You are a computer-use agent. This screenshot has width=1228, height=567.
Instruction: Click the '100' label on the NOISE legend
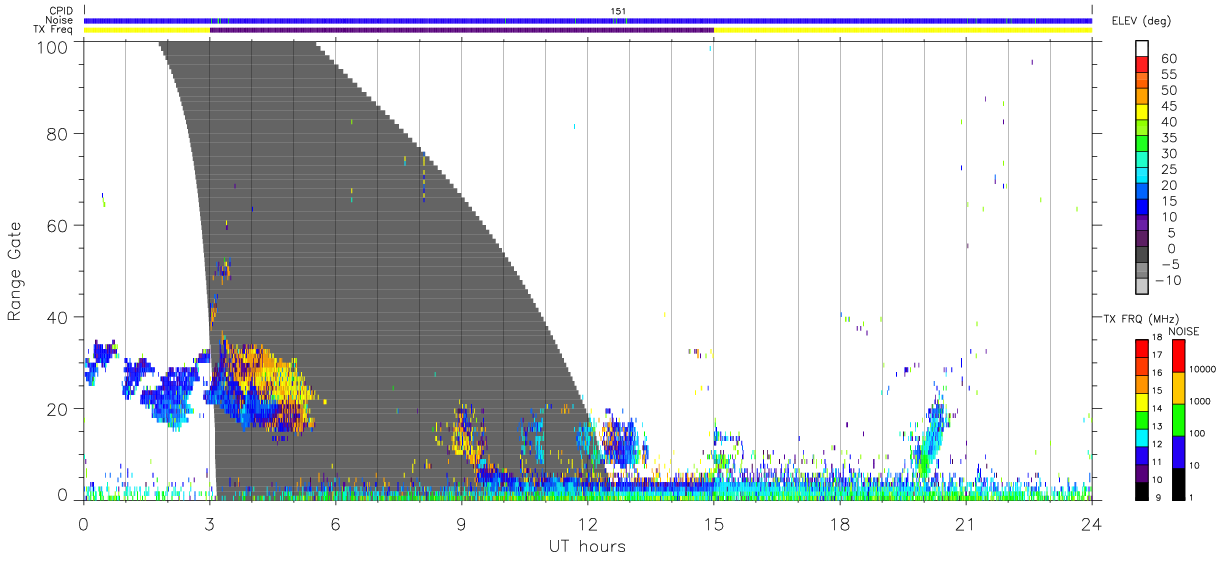click(x=1198, y=435)
